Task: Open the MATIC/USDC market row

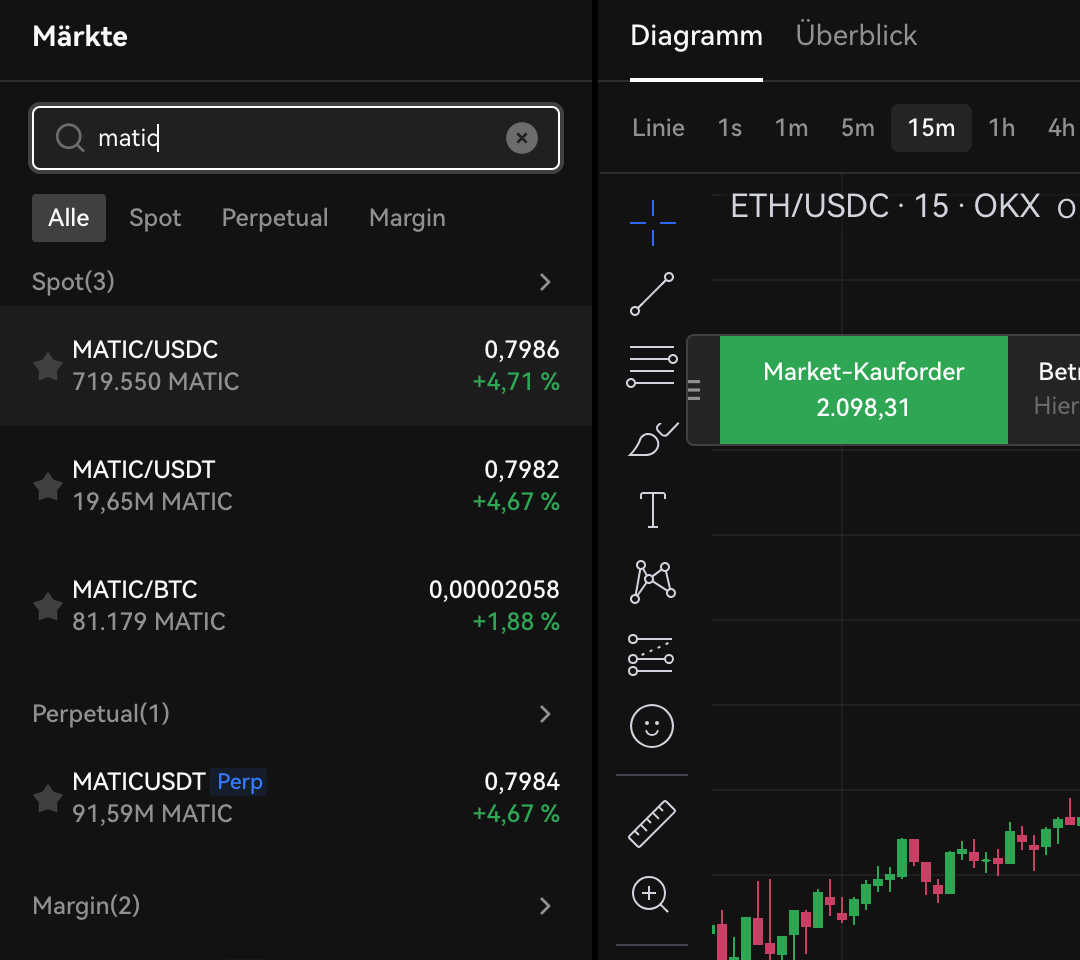Action: 296,366
